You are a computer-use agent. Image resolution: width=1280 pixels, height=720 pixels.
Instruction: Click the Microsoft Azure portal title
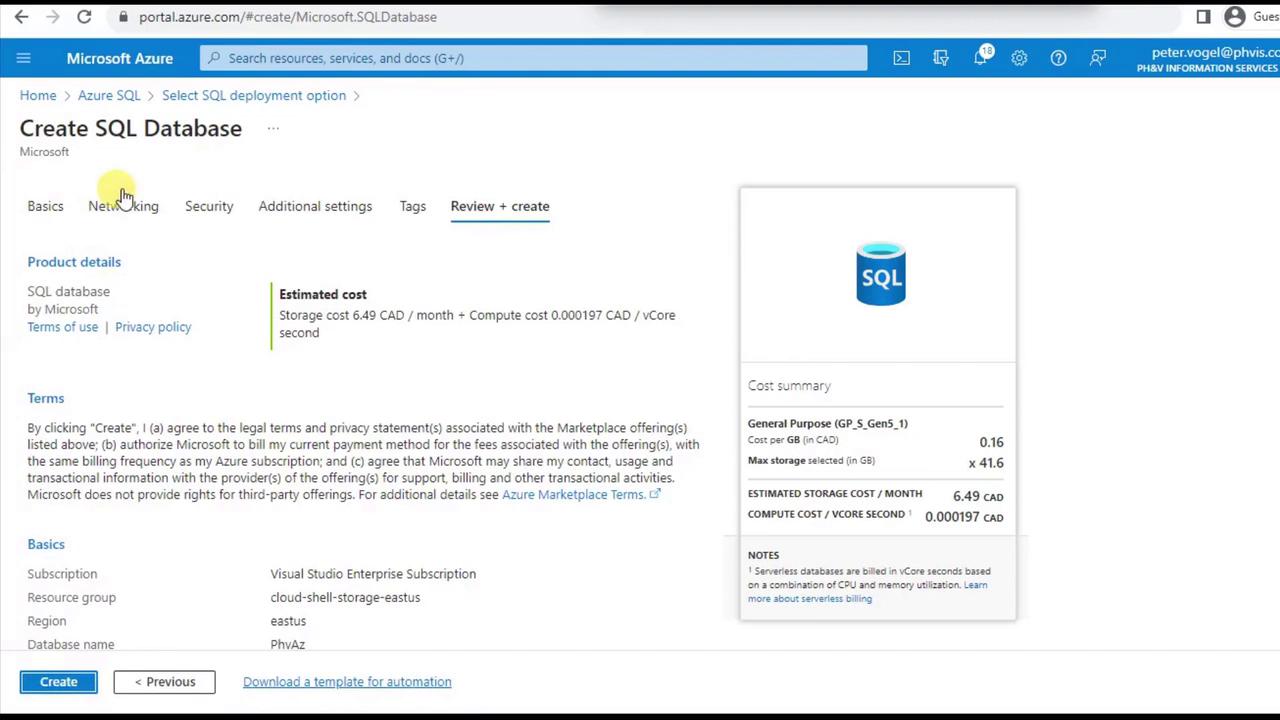[120, 58]
